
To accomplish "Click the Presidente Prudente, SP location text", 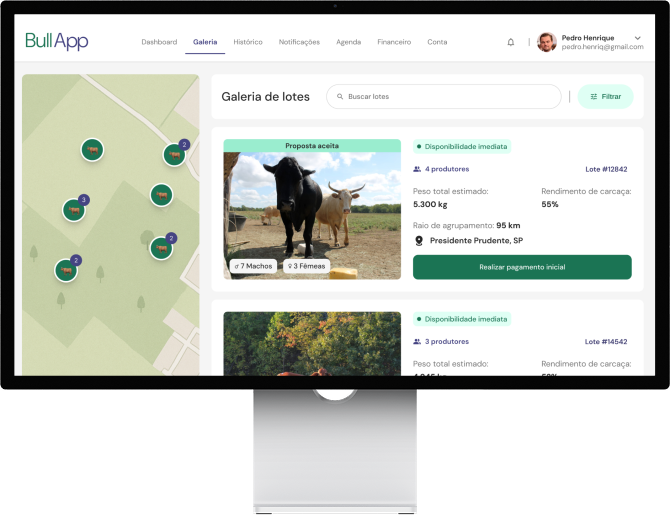I will pyautogui.click(x=476, y=241).
